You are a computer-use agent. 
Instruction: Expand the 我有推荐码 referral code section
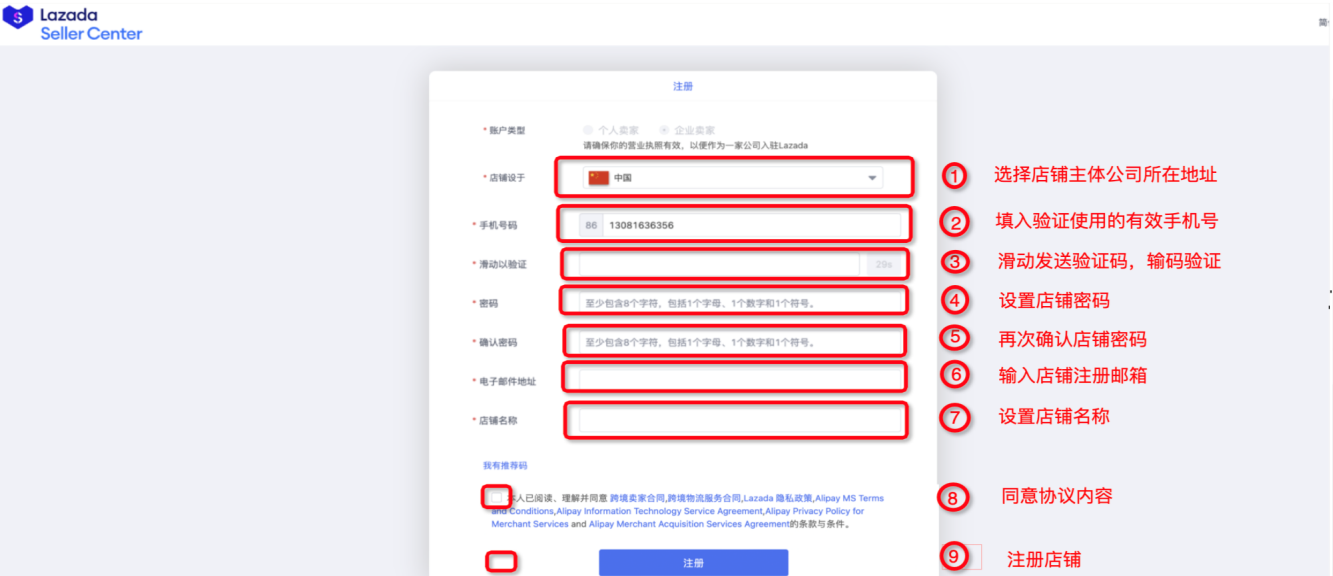(505, 466)
